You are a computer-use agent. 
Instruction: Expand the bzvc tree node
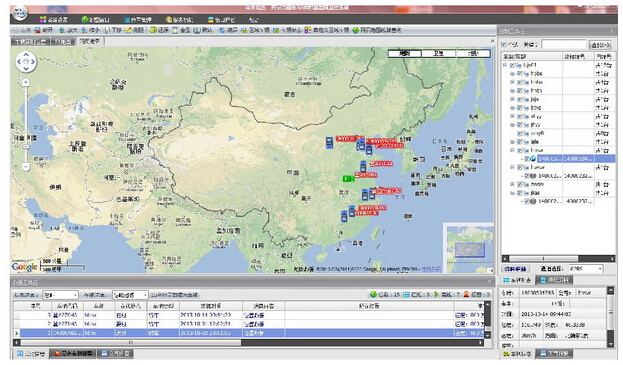pyautogui.click(x=512, y=108)
